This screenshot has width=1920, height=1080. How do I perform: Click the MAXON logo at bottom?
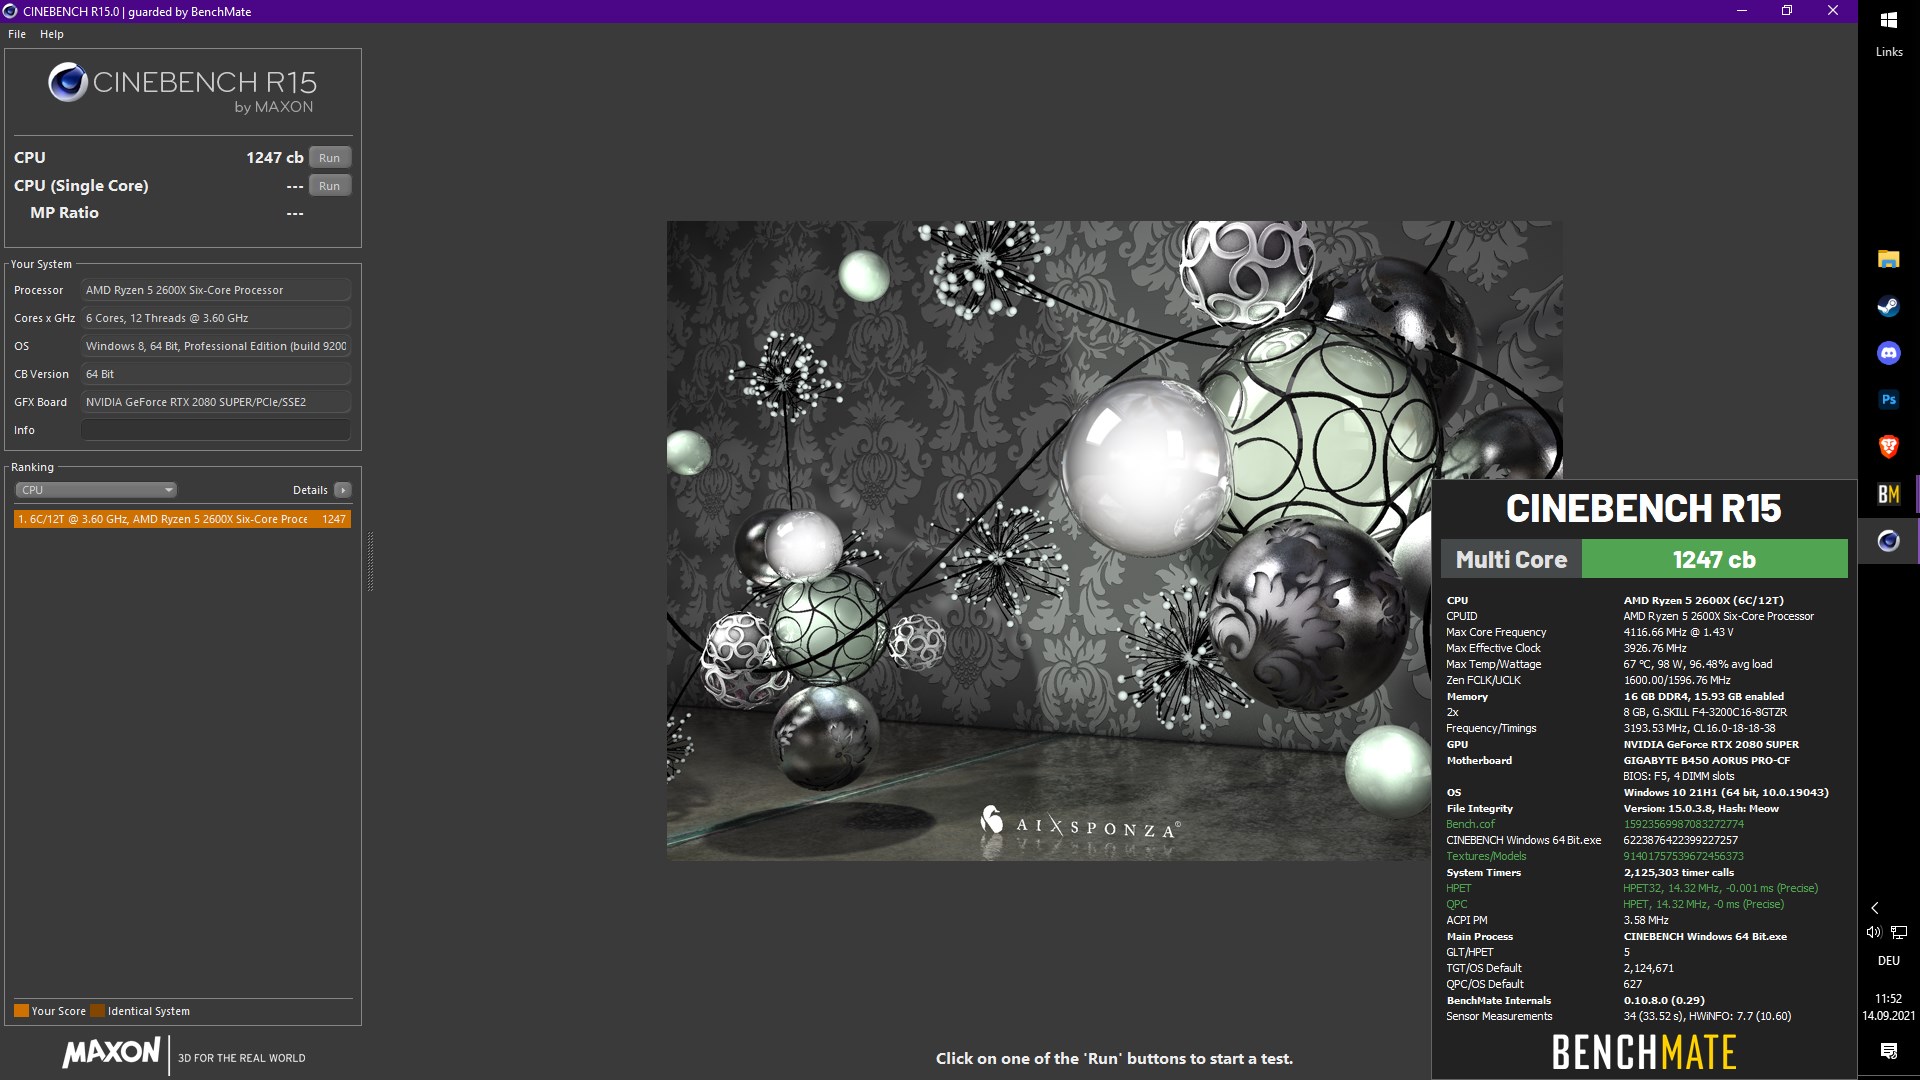point(111,1053)
